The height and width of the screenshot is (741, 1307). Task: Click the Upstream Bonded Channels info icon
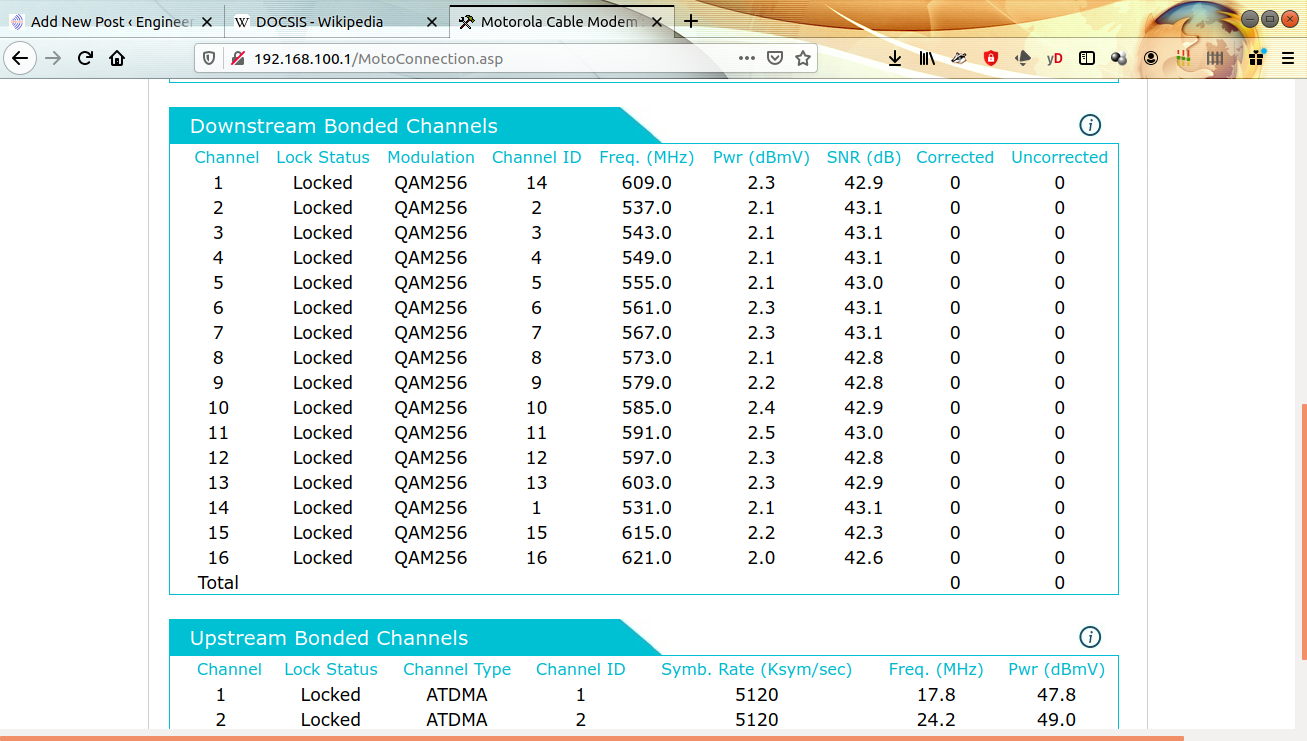(1090, 637)
